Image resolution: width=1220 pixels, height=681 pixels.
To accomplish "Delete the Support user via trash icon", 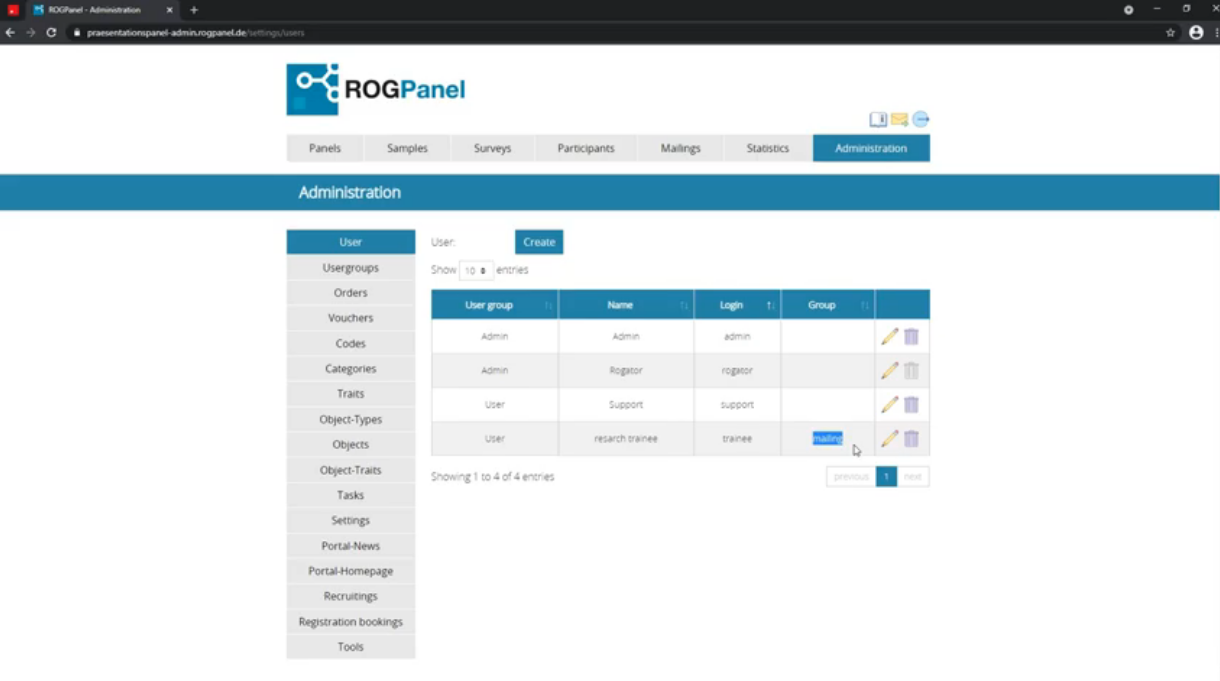I will pos(911,405).
